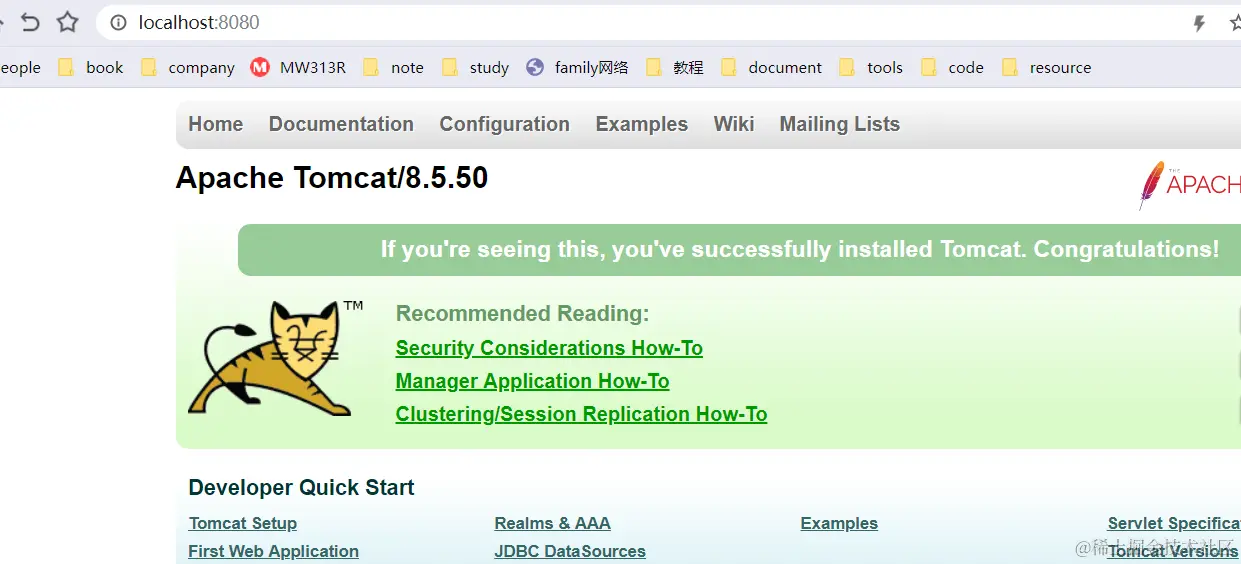Open the Tomcat Setup link

pos(243,523)
